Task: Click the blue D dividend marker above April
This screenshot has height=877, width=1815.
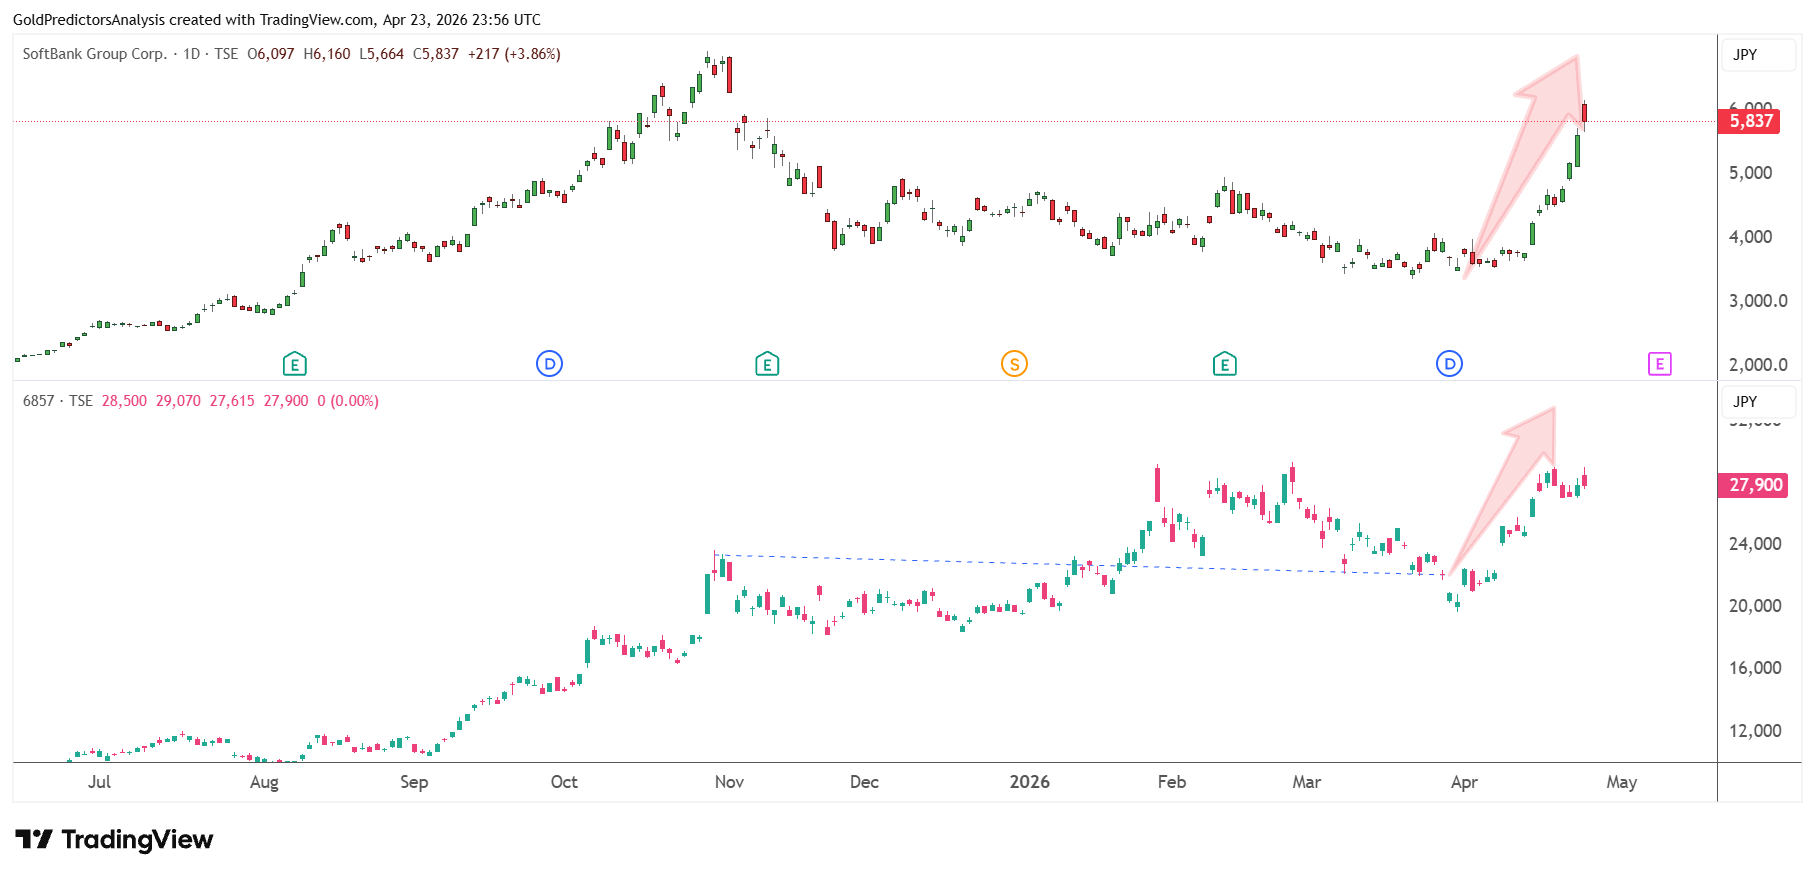Action: coord(1449,364)
